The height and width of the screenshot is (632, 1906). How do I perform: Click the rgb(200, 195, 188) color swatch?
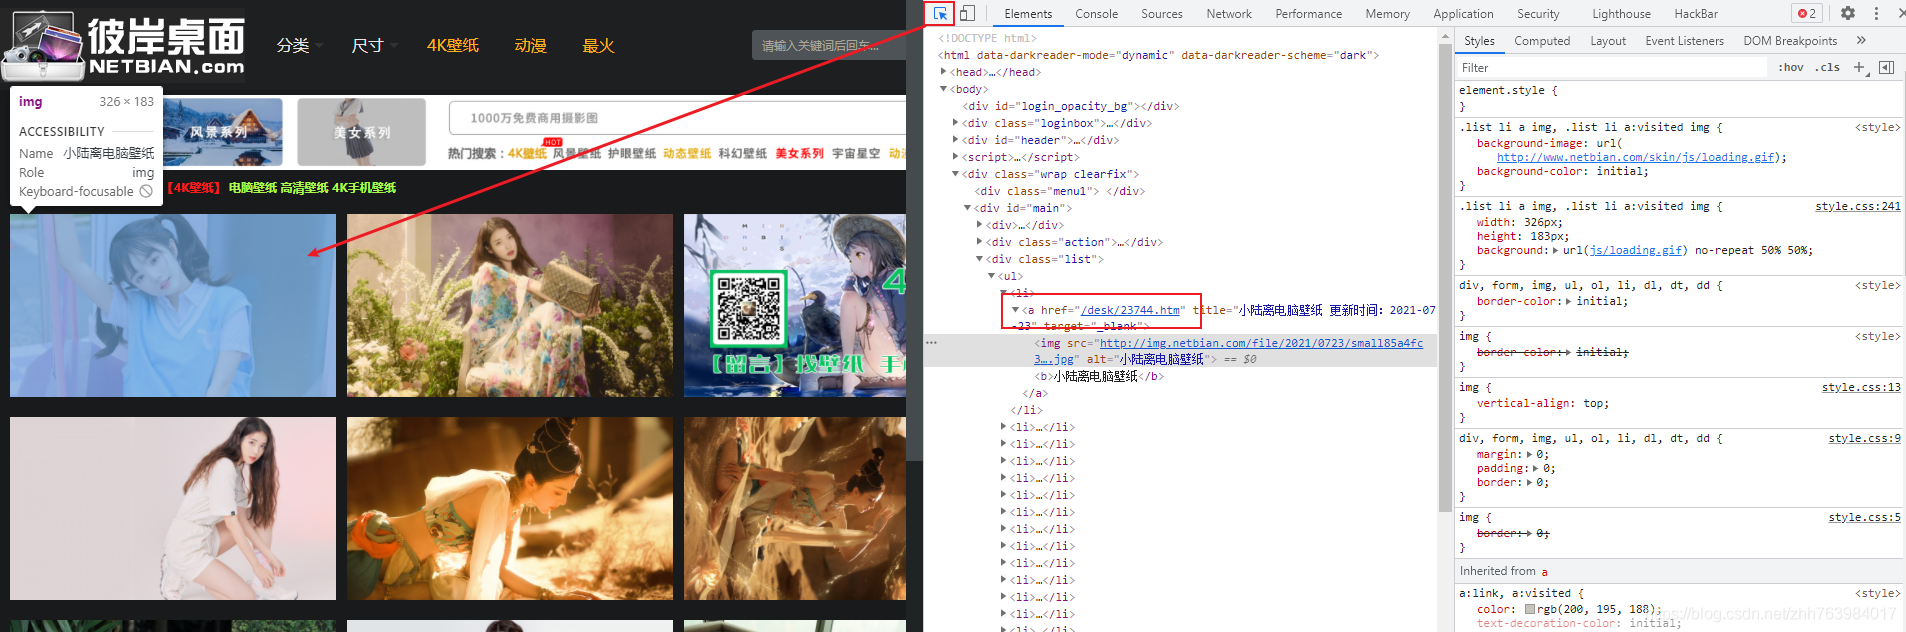pyautogui.click(x=1530, y=609)
